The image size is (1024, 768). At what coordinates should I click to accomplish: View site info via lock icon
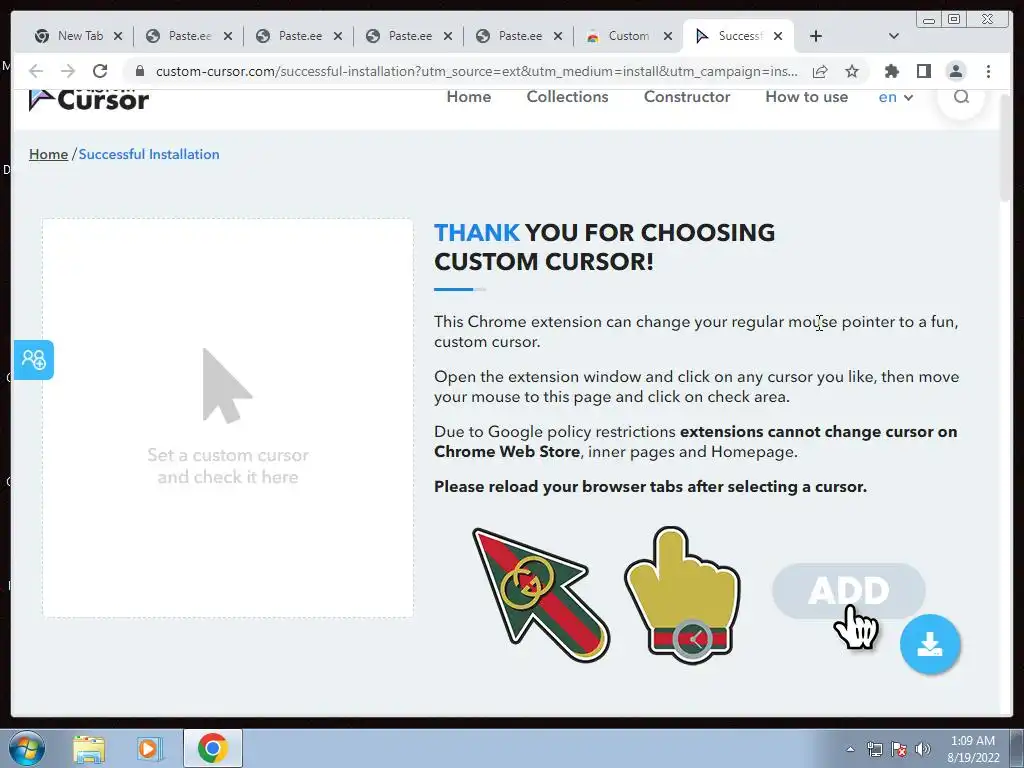(x=139, y=71)
